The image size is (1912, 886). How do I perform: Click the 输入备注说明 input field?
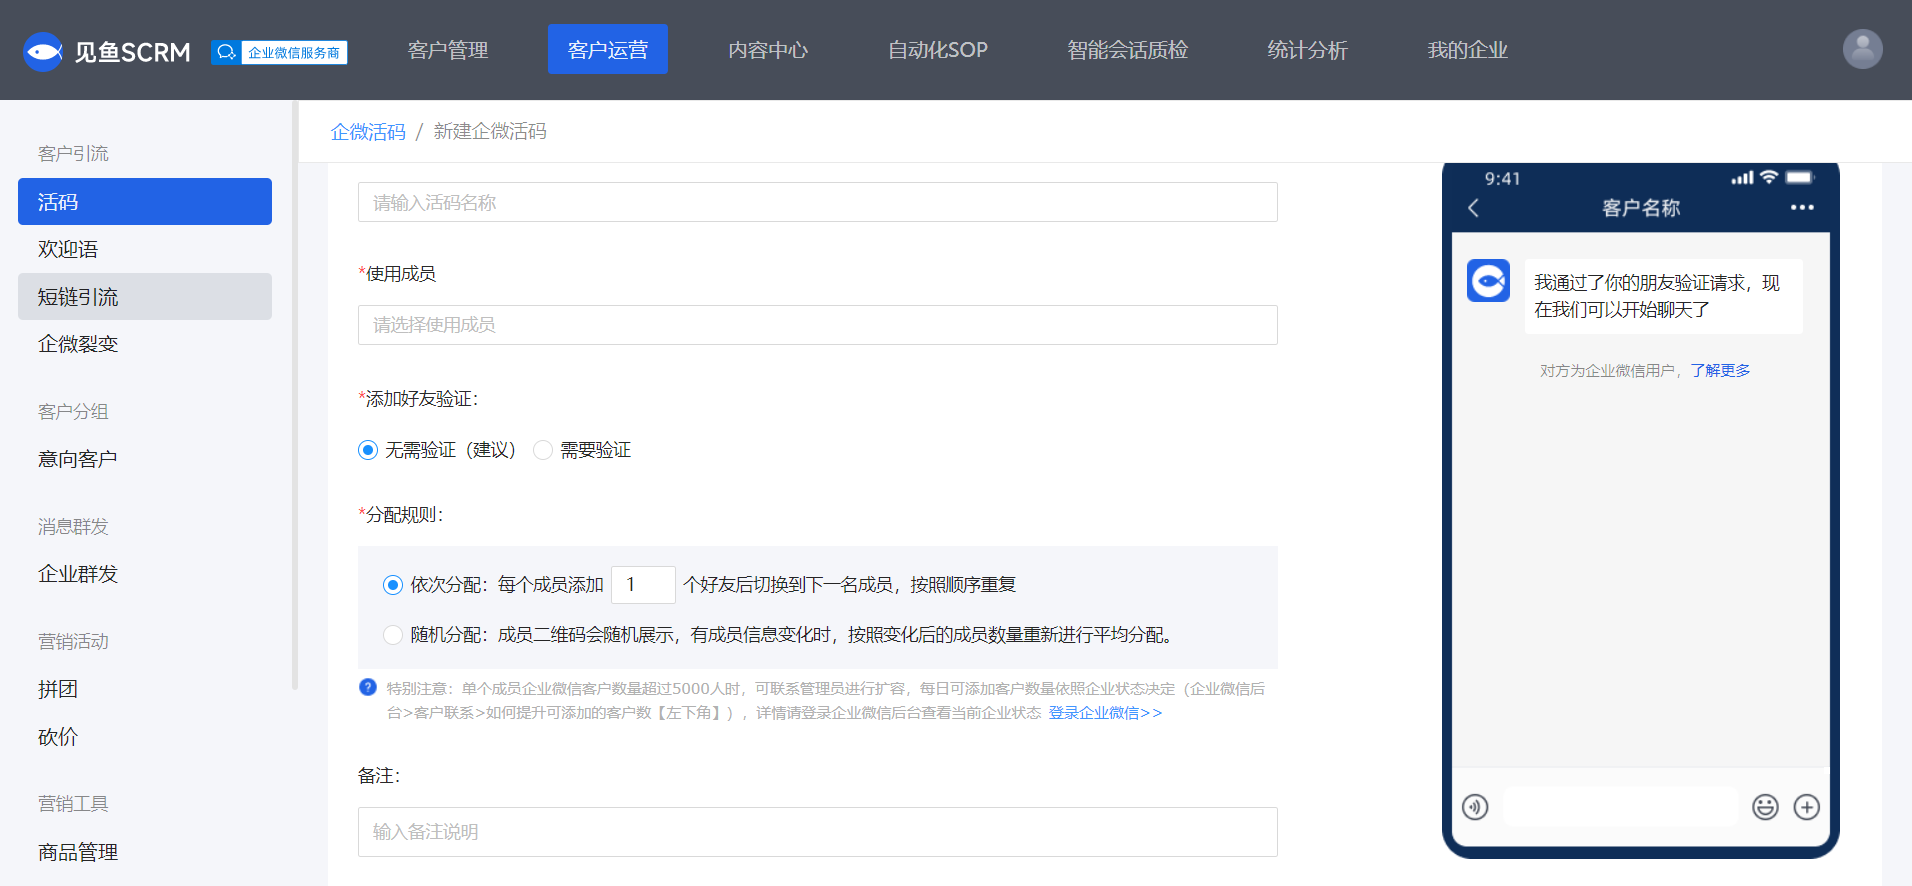coord(817,832)
